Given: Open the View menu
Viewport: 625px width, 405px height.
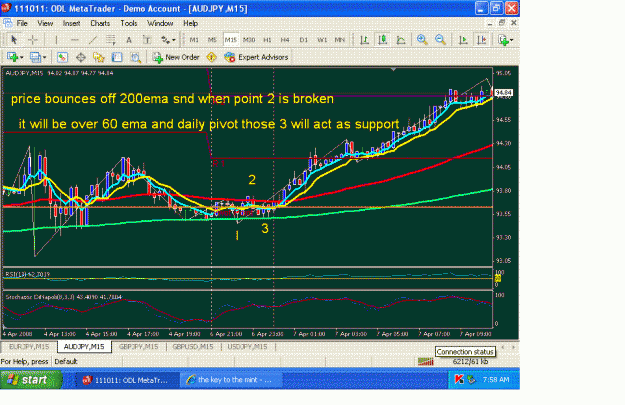Looking at the screenshot, I should pos(45,23).
